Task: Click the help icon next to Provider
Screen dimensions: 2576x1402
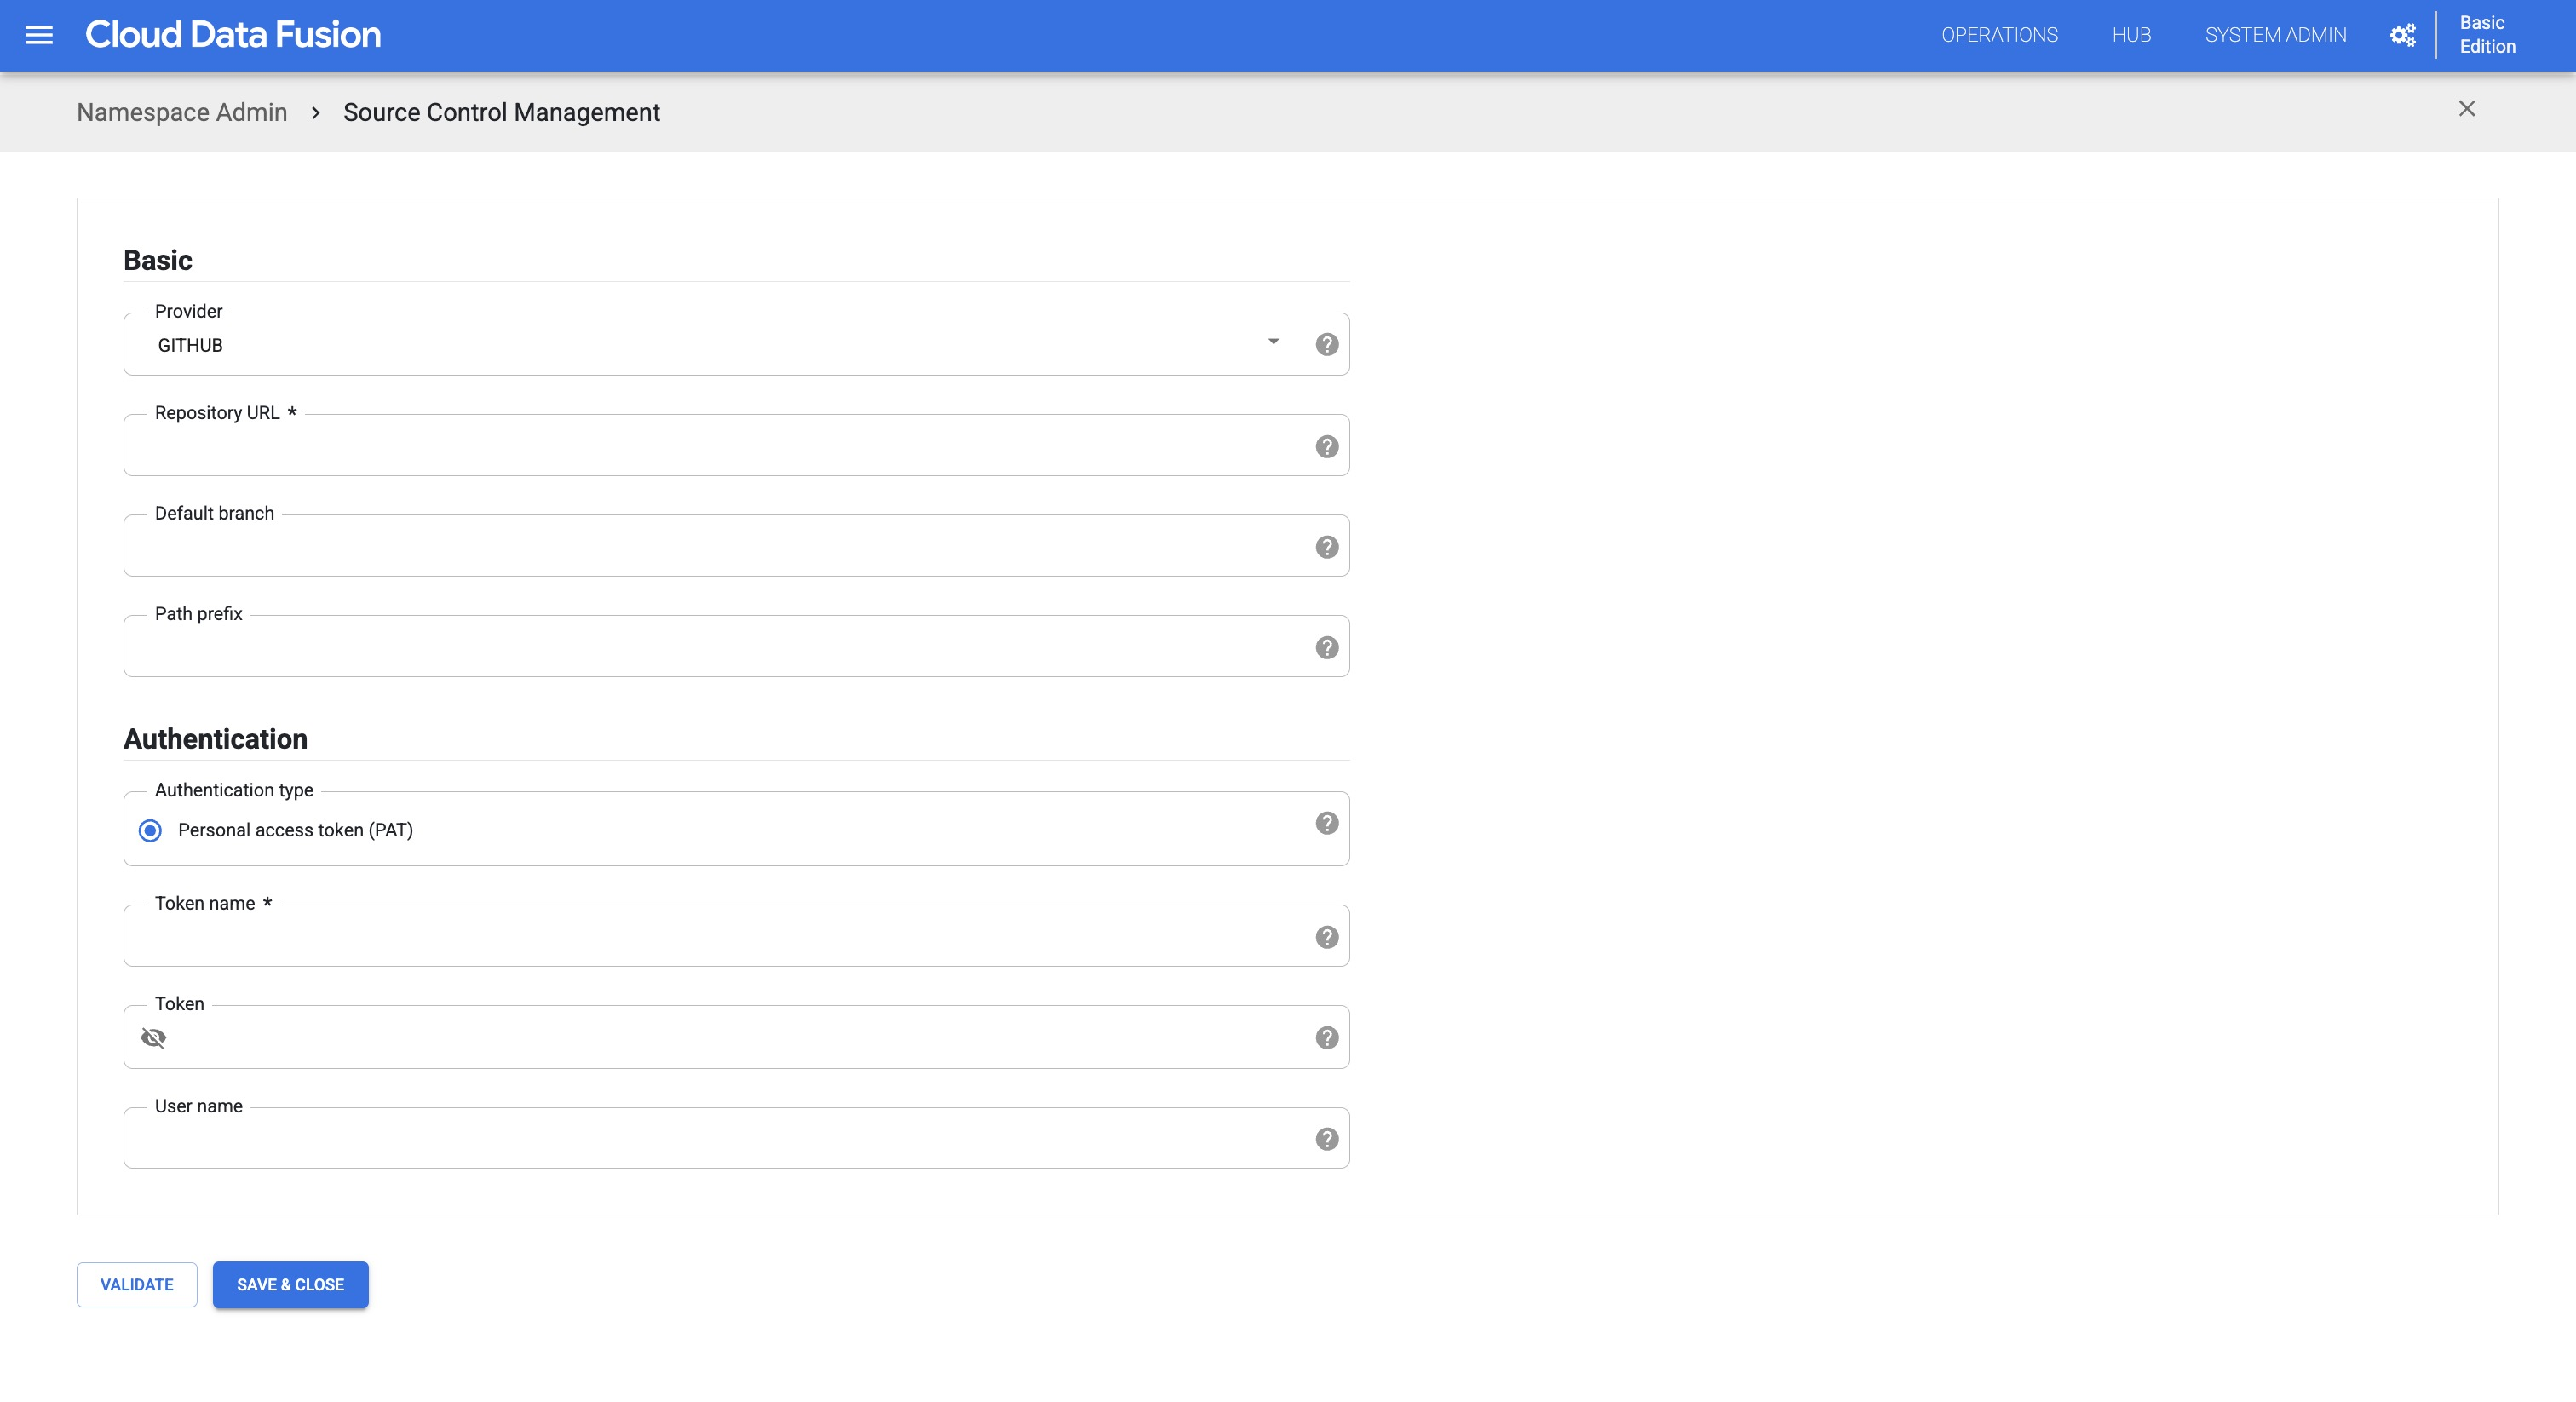Action: (x=1330, y=343)
